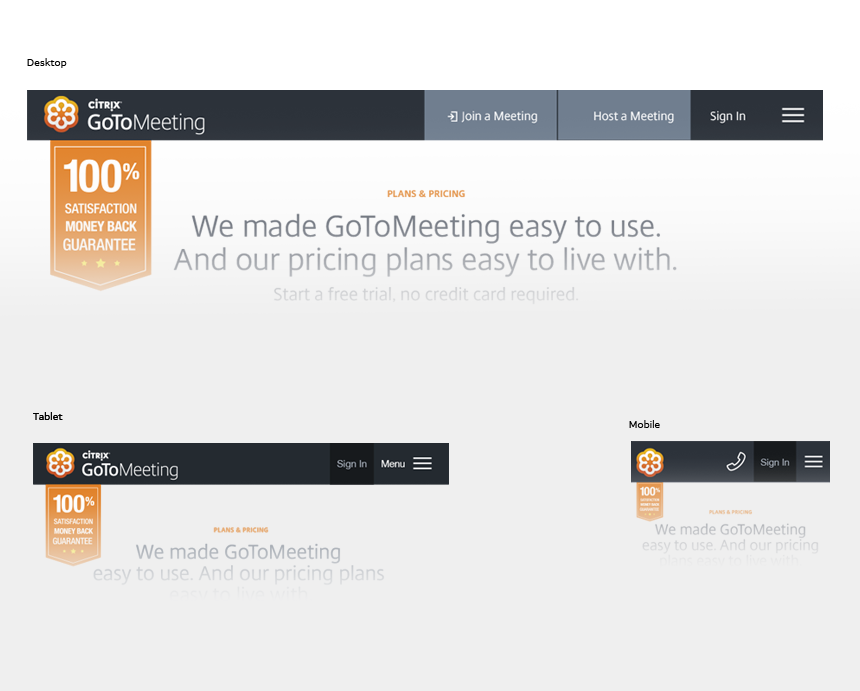Click the desktop PLANS & PRICING label
Screen dimensions: 860x691
pos(426,194)
